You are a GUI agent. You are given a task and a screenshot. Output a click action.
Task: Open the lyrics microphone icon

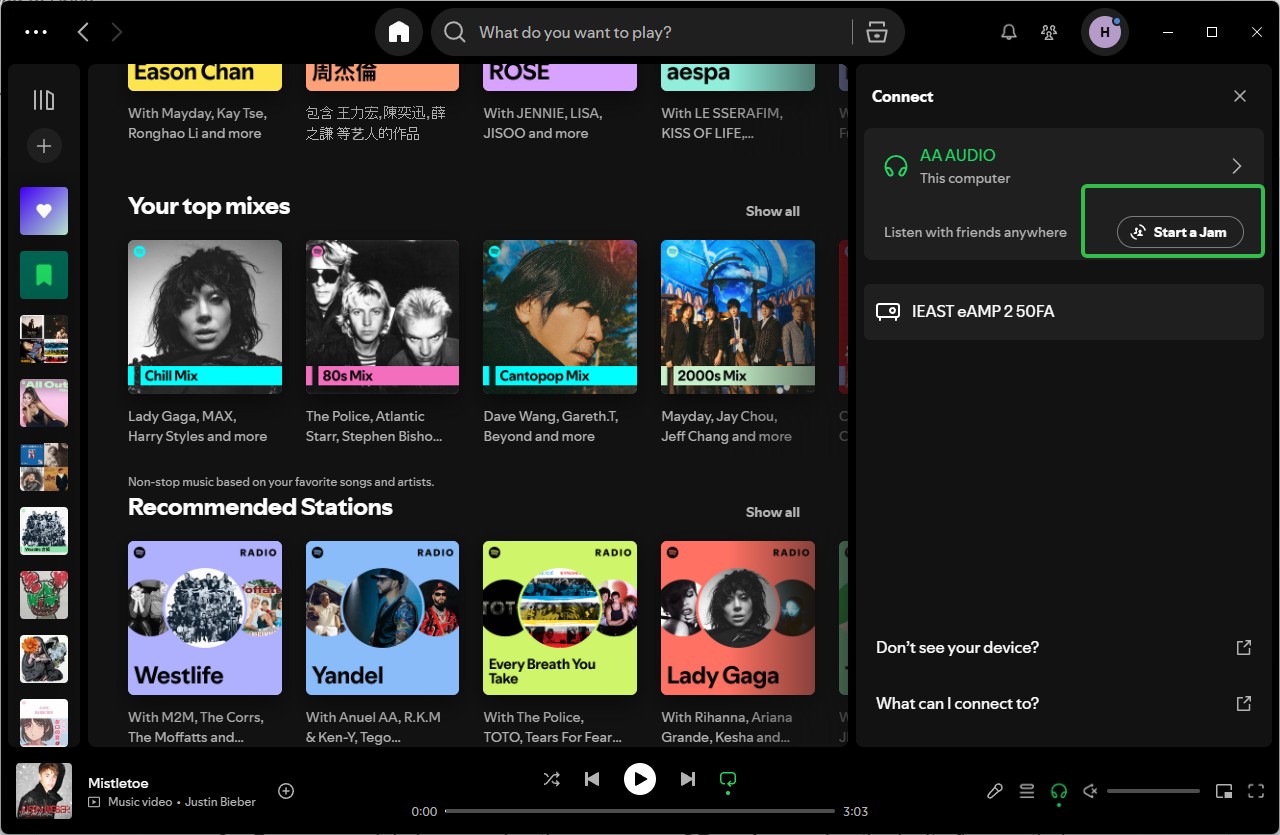pyautogui.click(x=994, y=791)
